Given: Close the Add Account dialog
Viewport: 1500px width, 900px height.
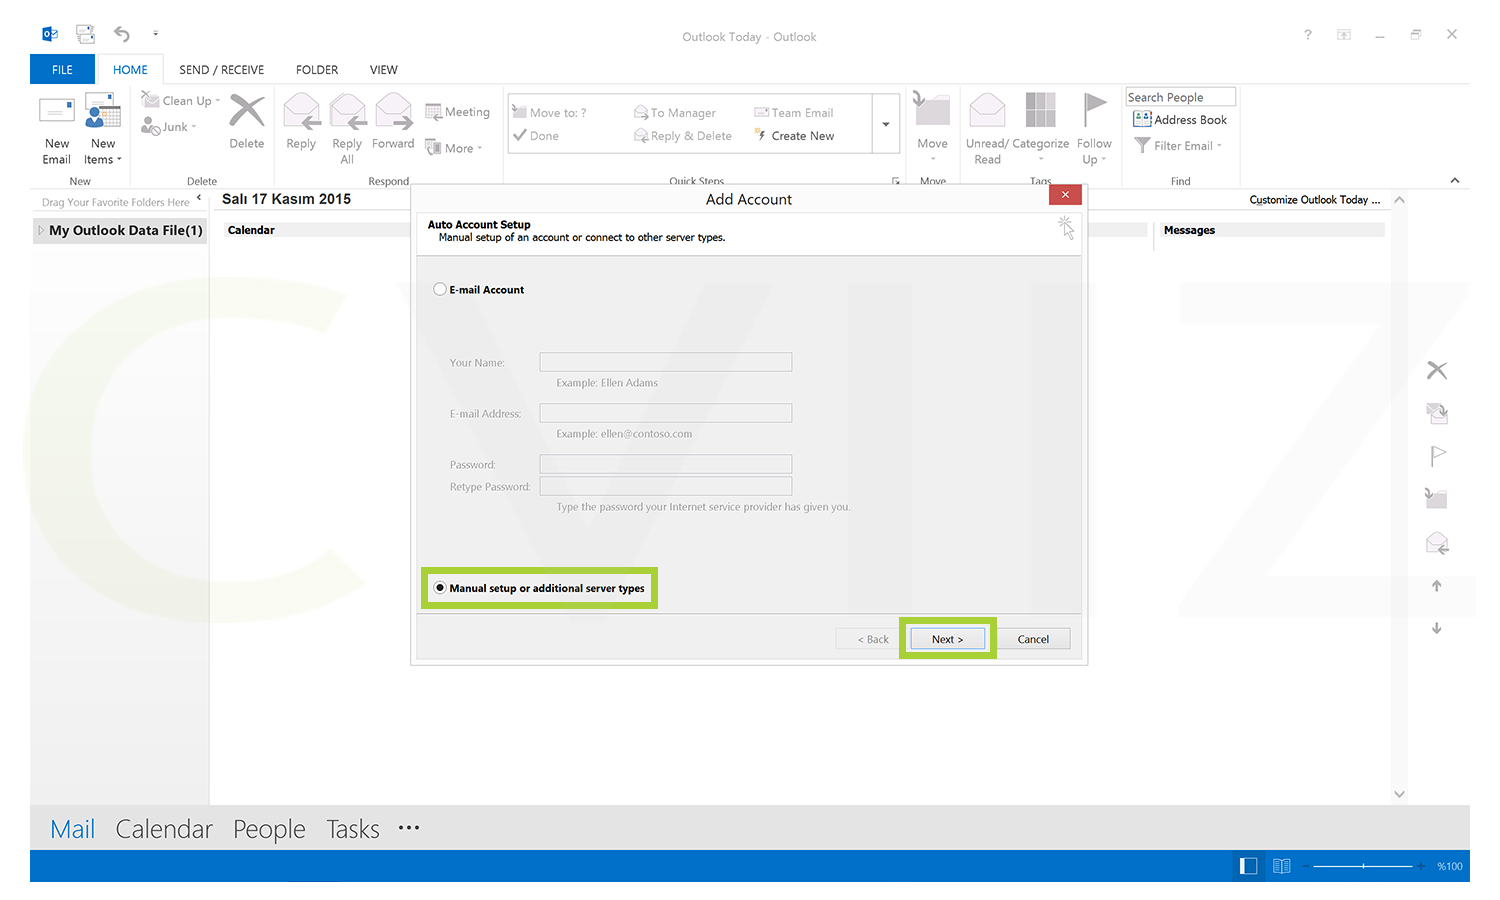Looking at the screenshot, I should (x=1065, y=195).
